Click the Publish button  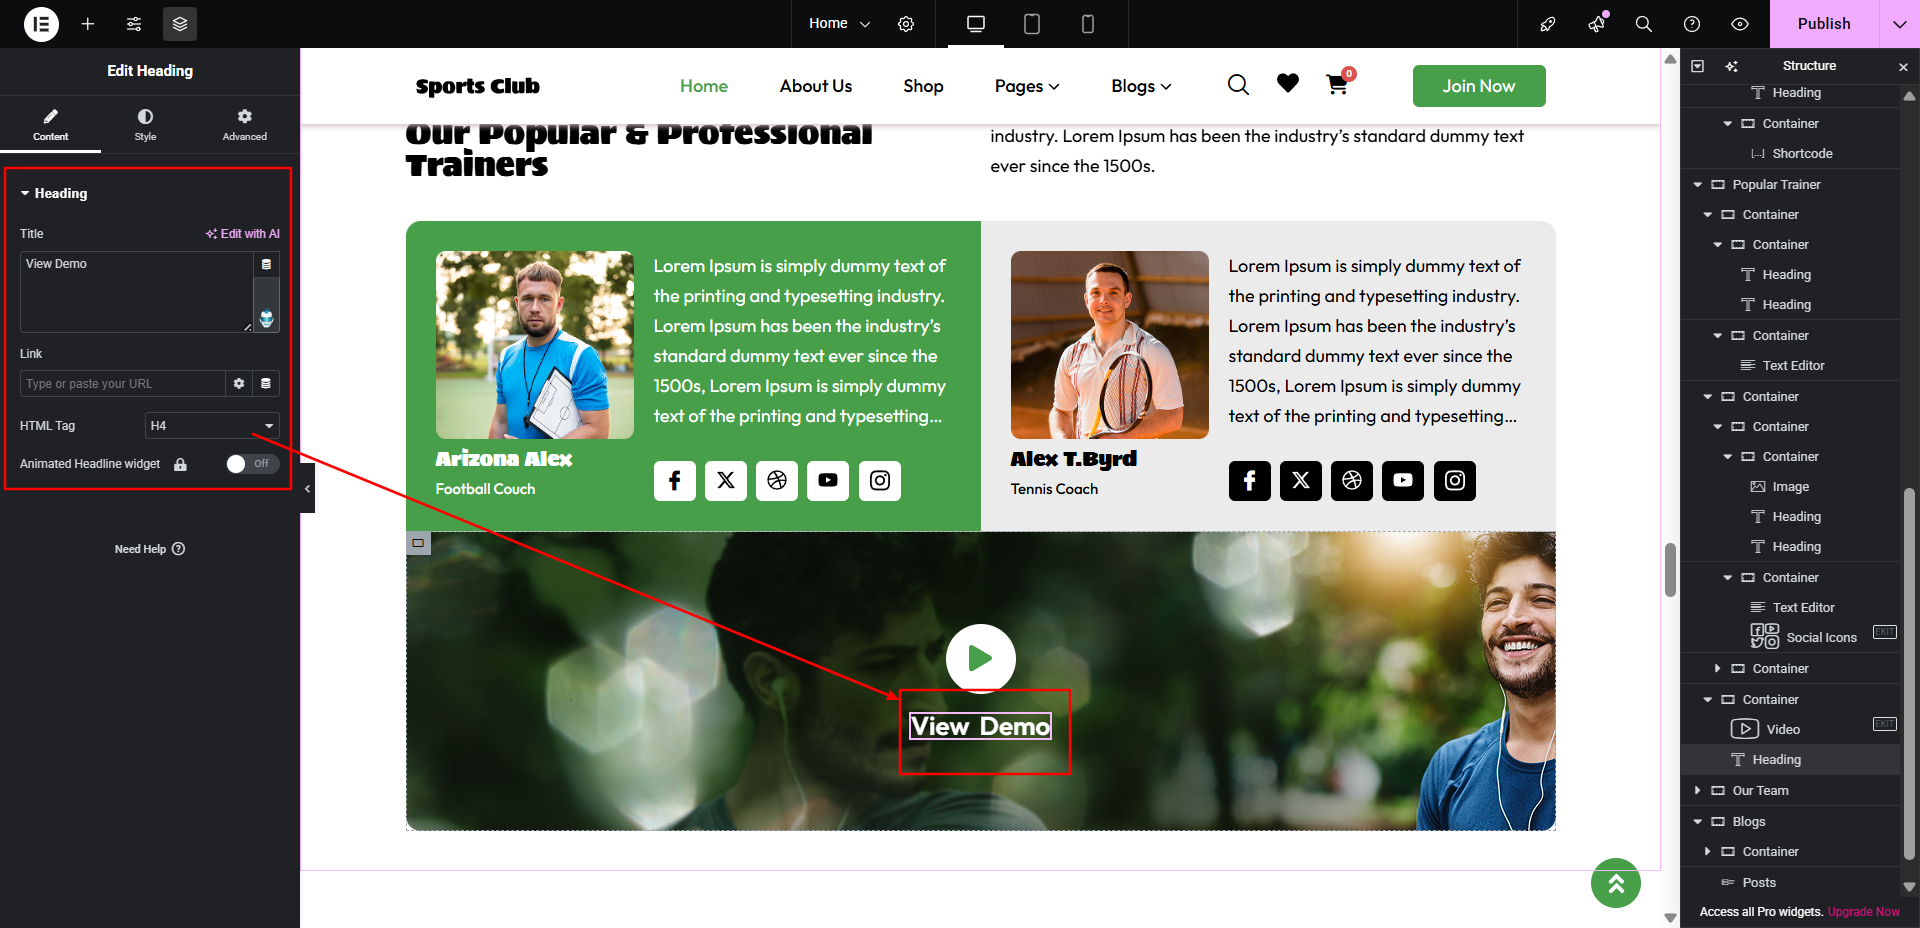pyautogui.click(x=1824, y=24)
